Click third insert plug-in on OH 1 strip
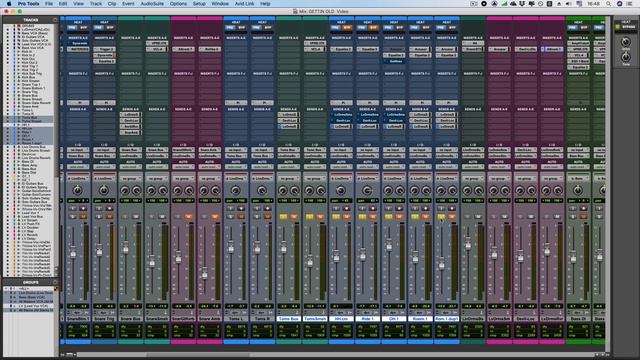This screenshot has height=360, width=640. [x=394, y=61]
